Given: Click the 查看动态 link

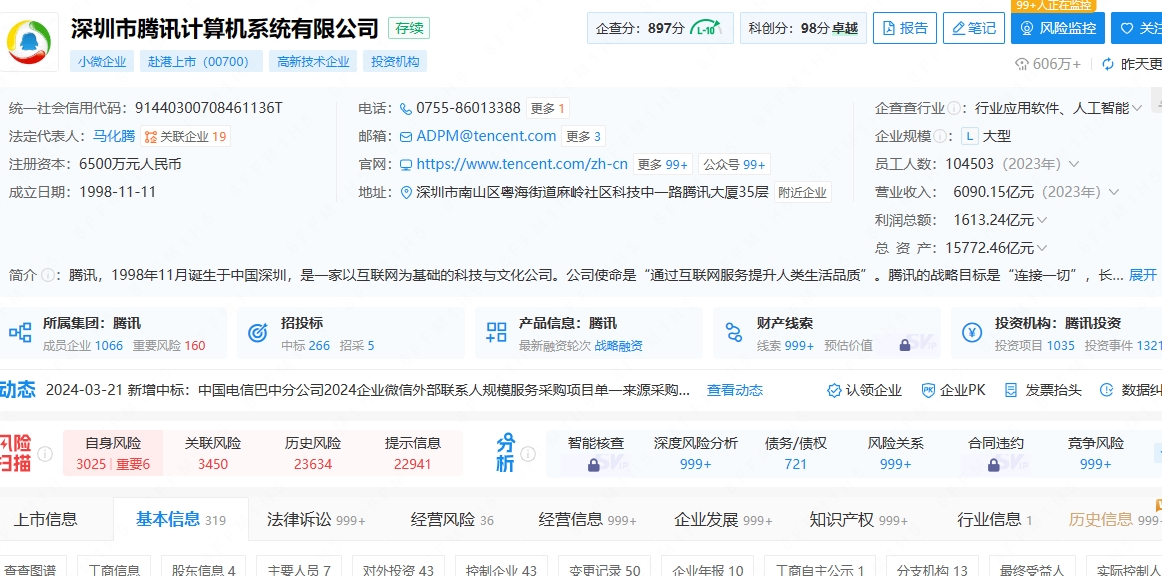Looking at the screenshot, I should 733,390.
